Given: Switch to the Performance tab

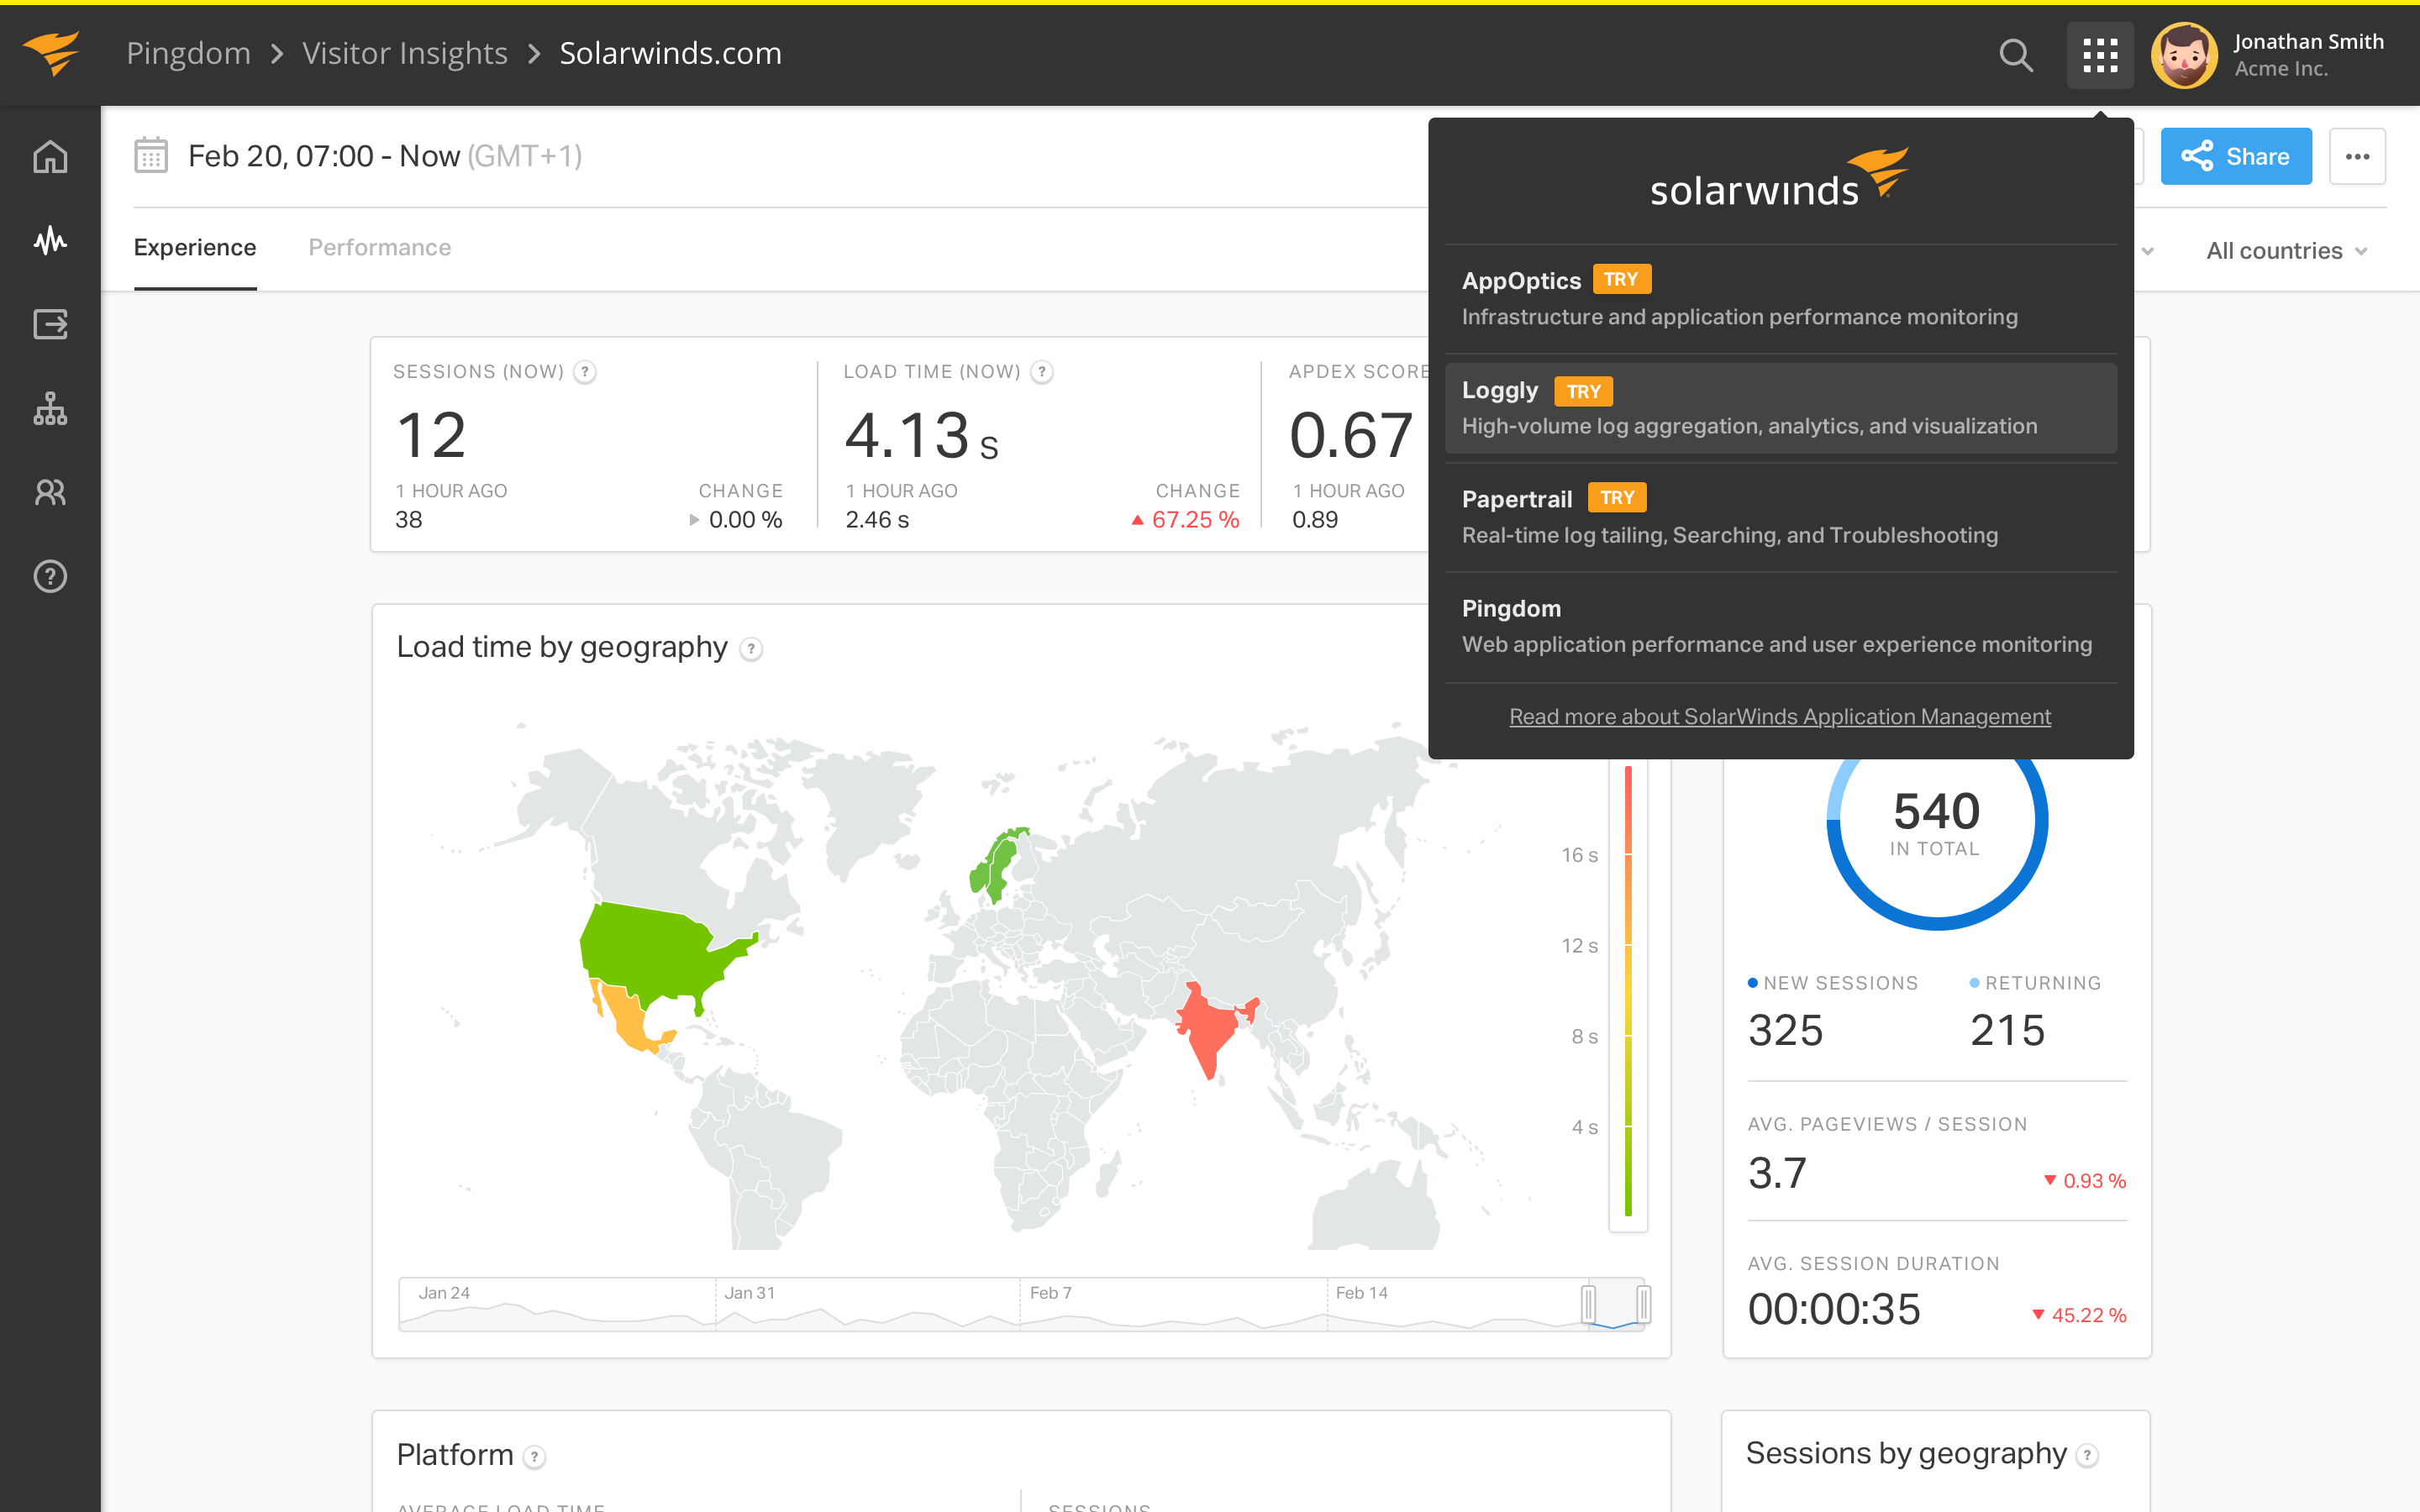Looking at the screenshot, I should click(379, 248).
